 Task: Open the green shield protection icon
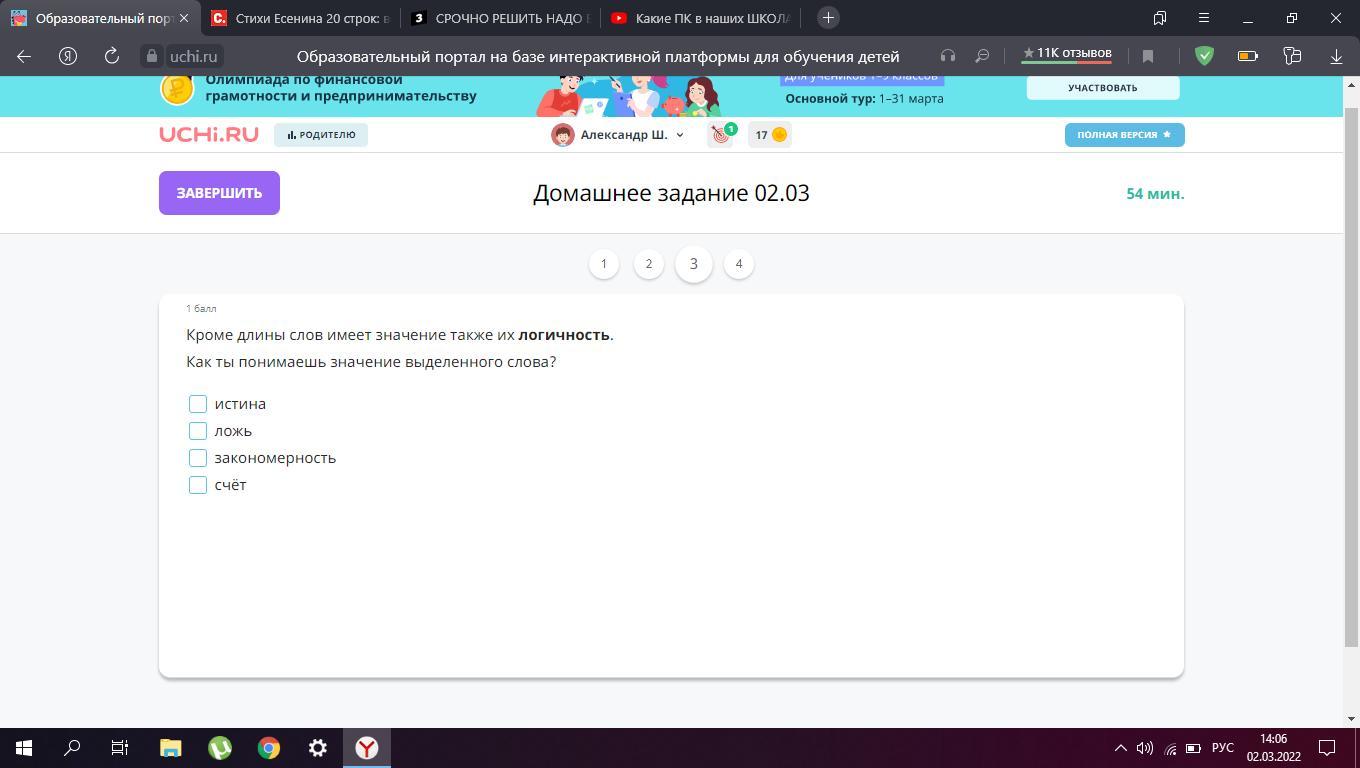(1204, 56)
